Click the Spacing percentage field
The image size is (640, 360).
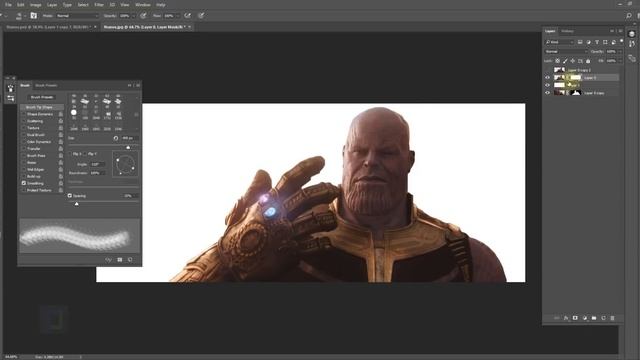(x=130, y=196)
